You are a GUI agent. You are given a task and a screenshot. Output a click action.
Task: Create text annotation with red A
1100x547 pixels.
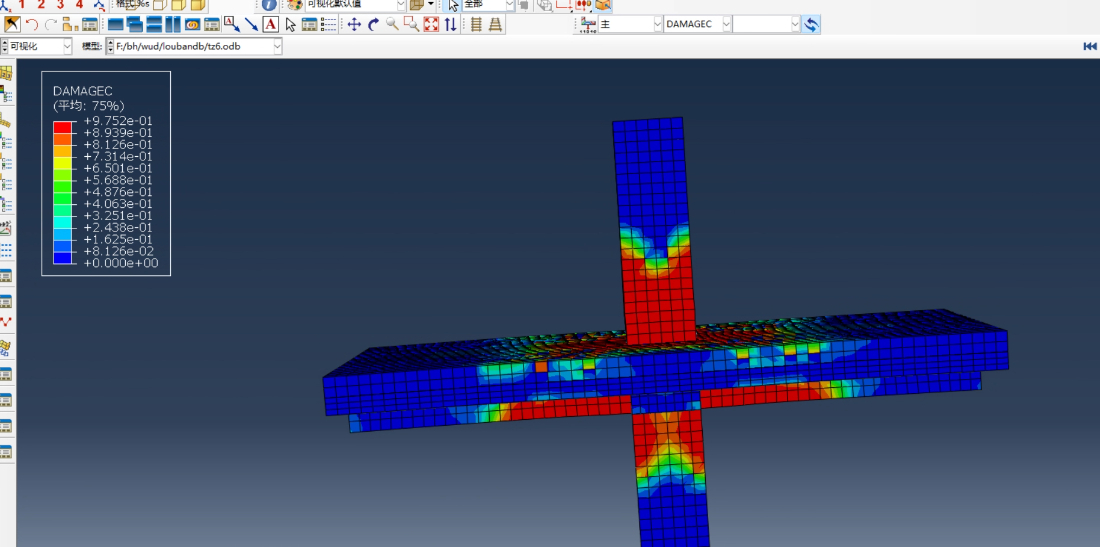tap(271, 25)
